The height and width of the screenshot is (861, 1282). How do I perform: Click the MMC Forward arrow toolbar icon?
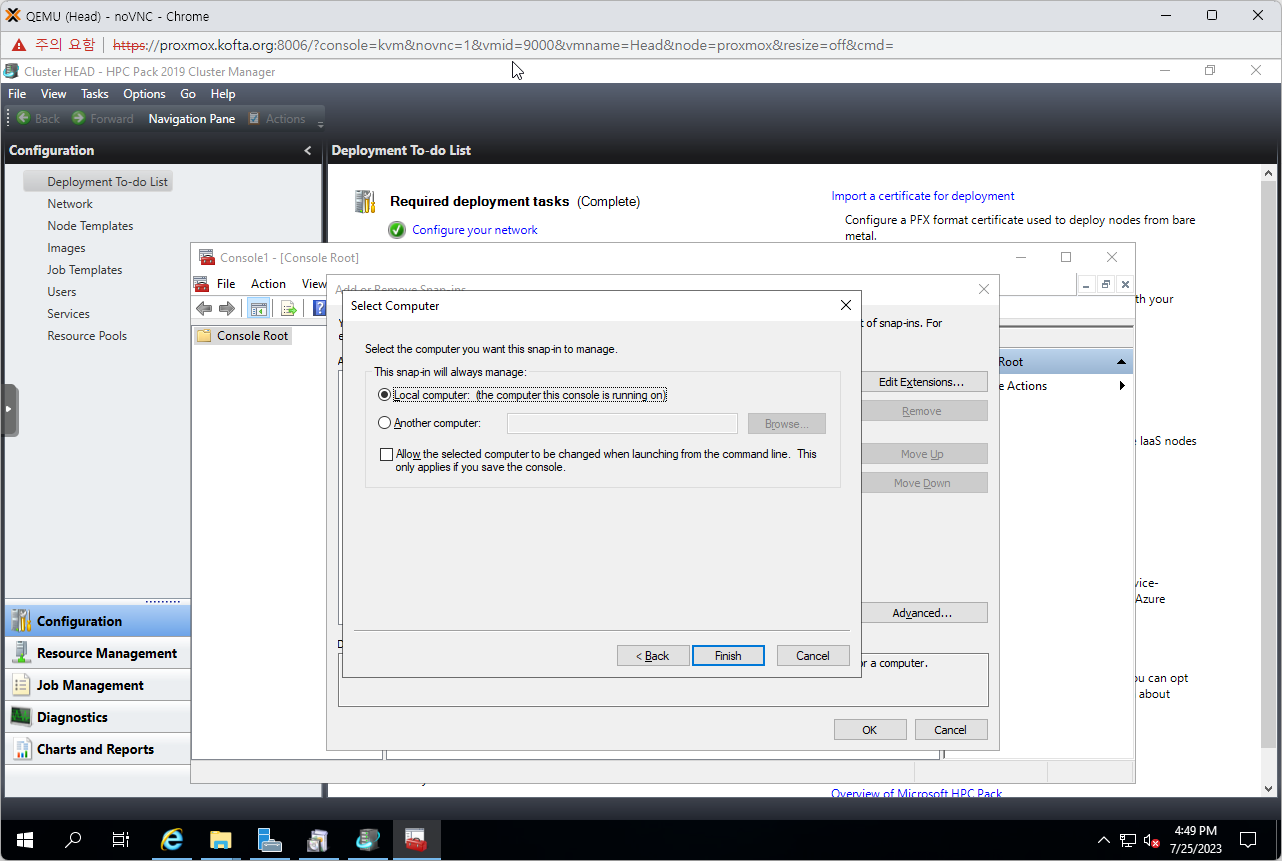click(x=227, y=308)
